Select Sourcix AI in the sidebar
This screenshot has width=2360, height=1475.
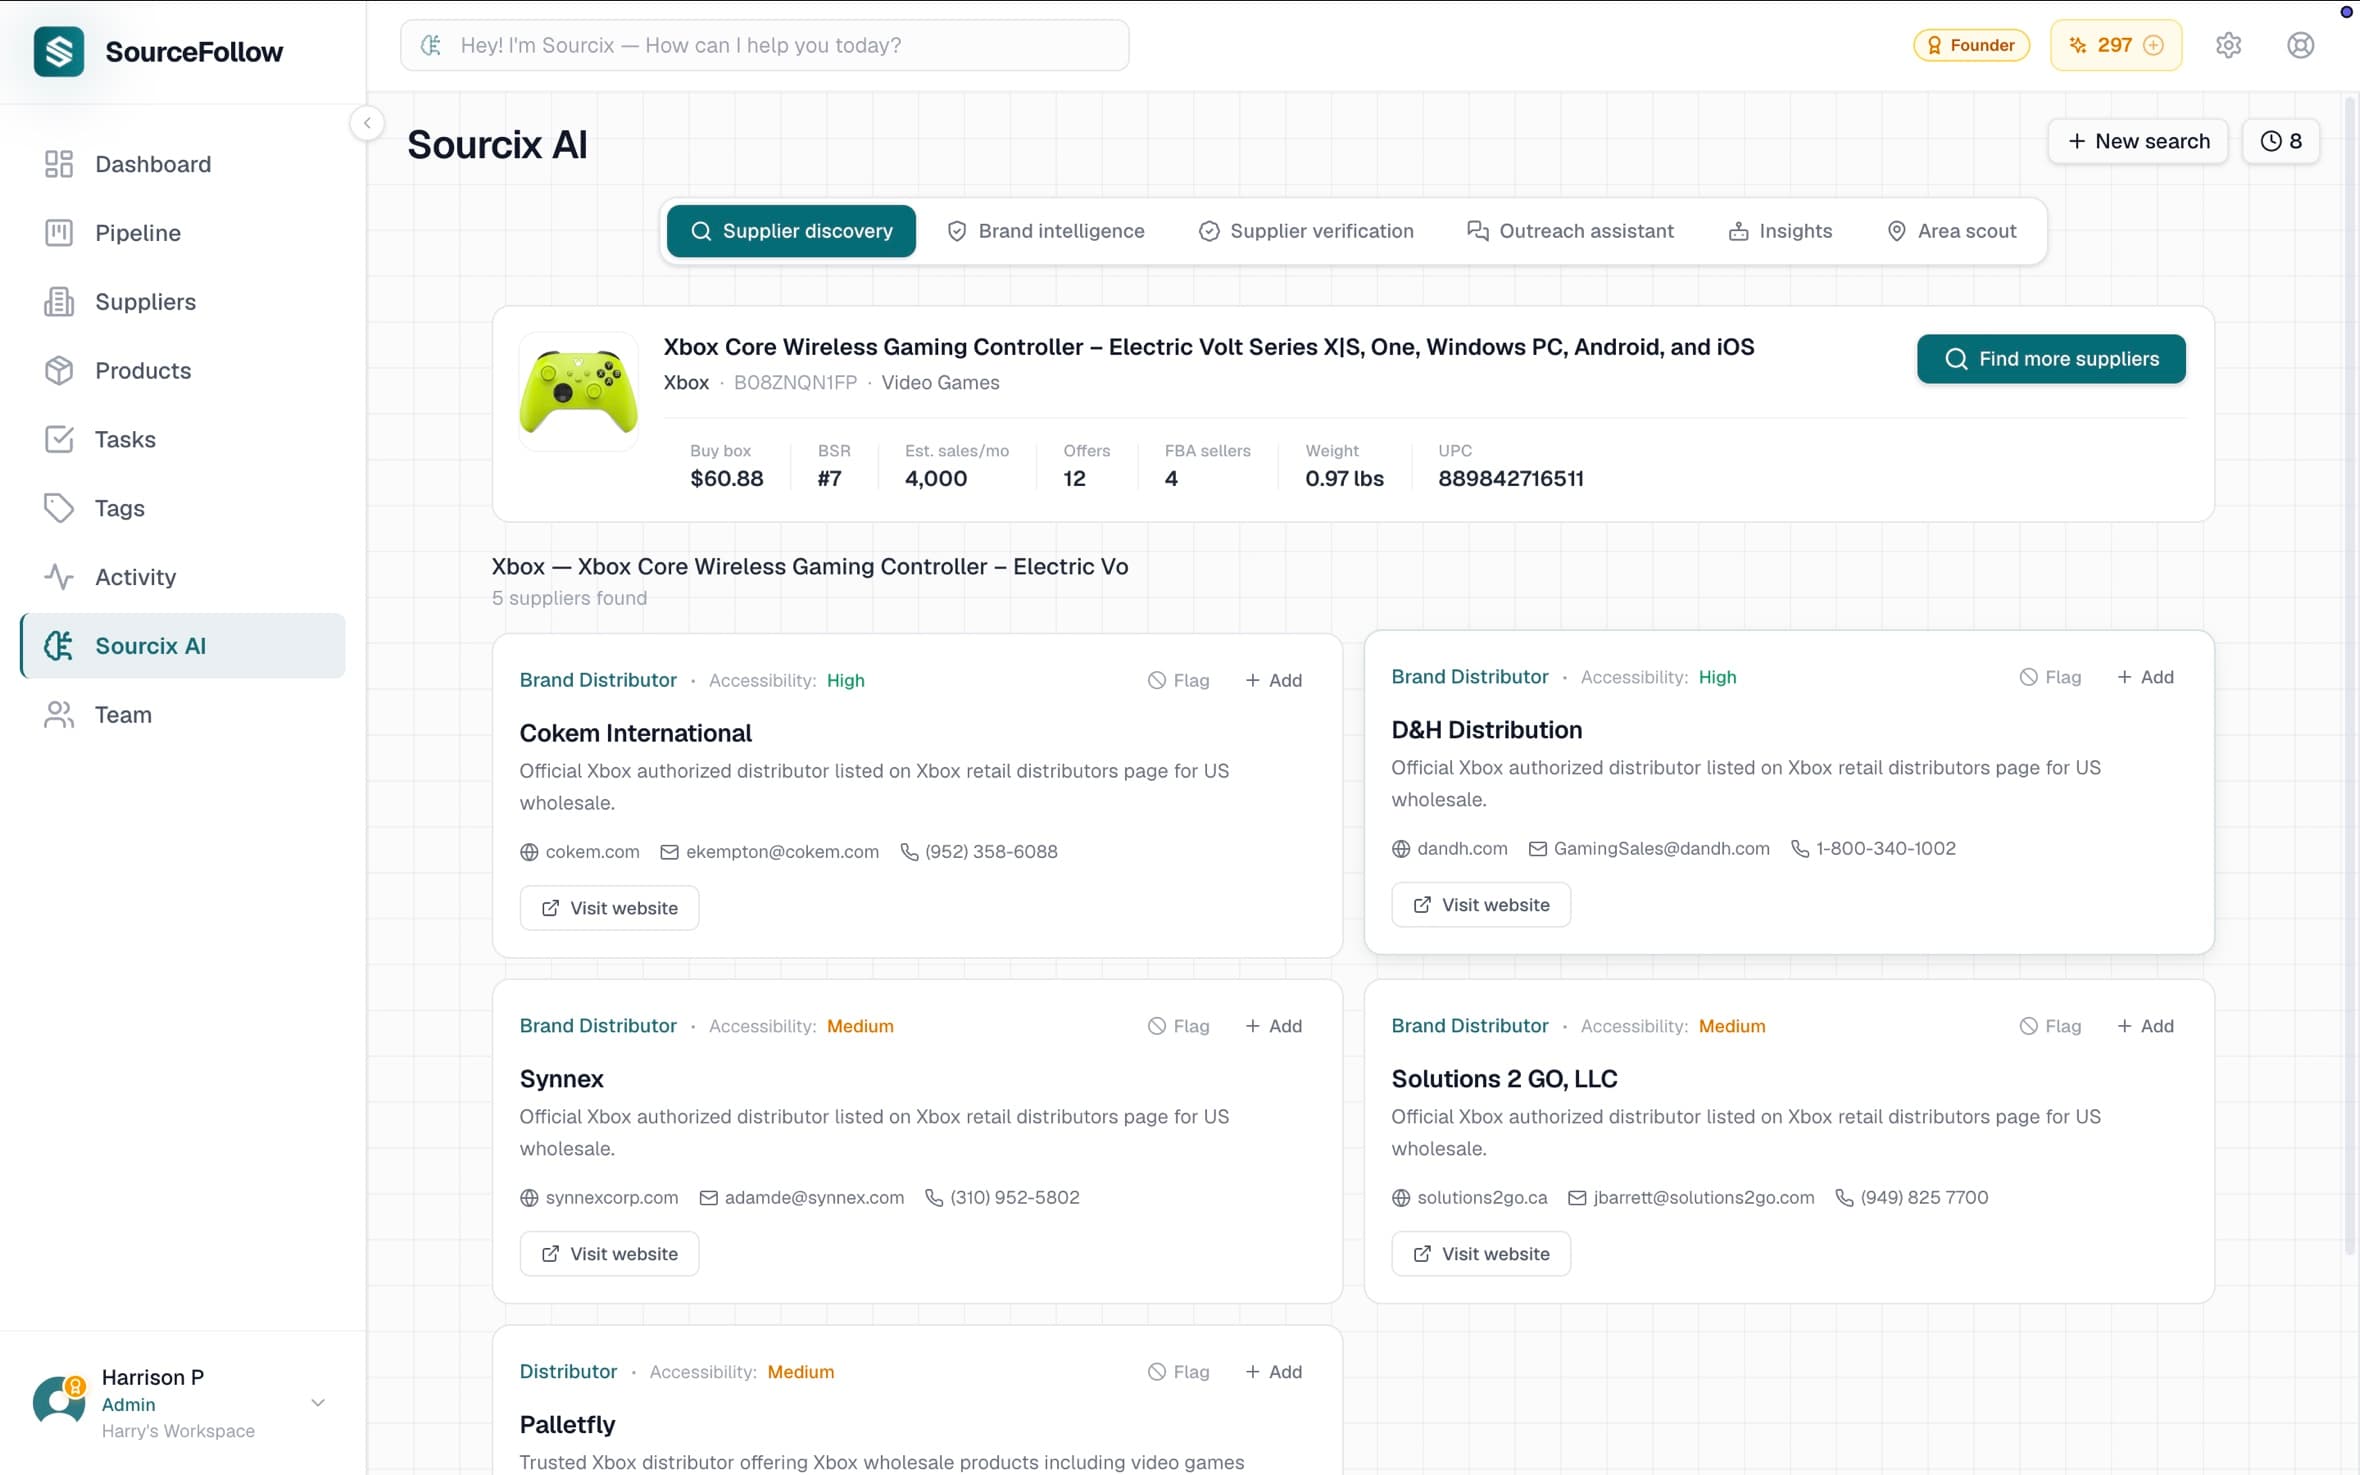150,645
